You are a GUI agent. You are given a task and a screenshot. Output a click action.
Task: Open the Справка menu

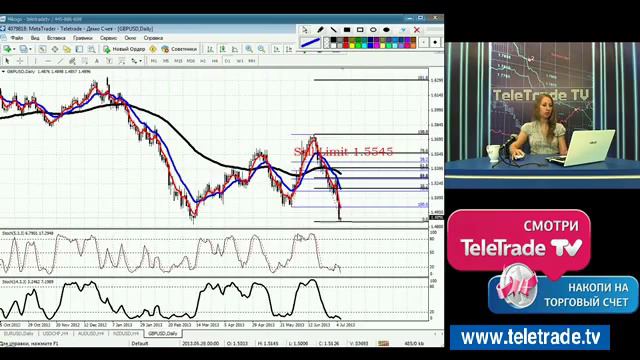tap(153, 38)
